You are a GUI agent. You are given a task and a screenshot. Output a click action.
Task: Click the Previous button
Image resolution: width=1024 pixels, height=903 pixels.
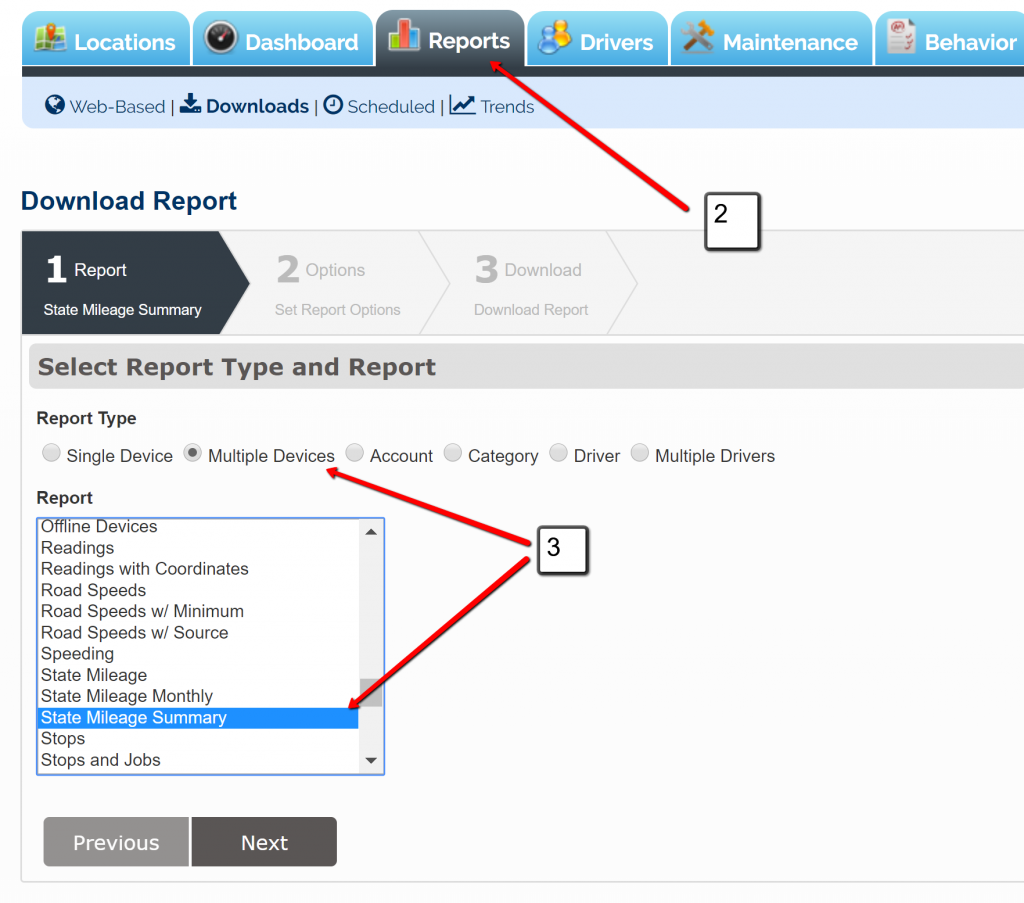point(116,842)
